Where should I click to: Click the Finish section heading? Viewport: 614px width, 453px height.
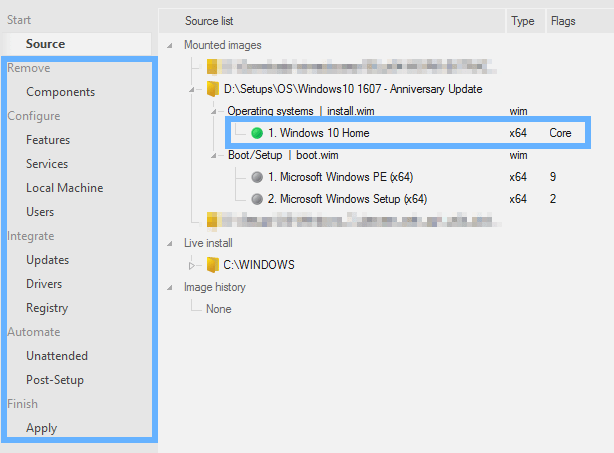(22, 404)
